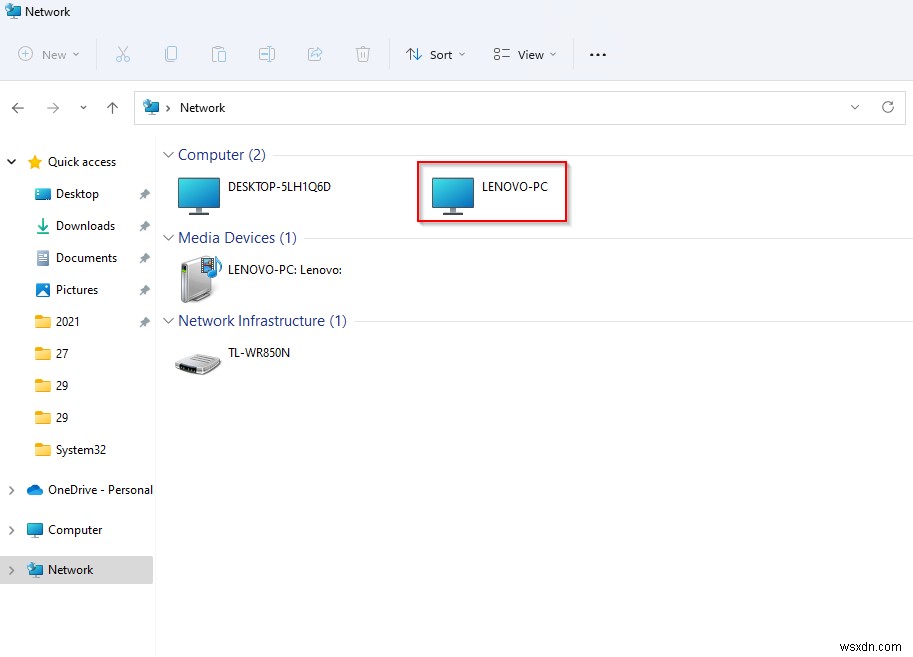The image size is (913, 657).
Task: Collapse the Computer group
Action: tap(167, 155)
